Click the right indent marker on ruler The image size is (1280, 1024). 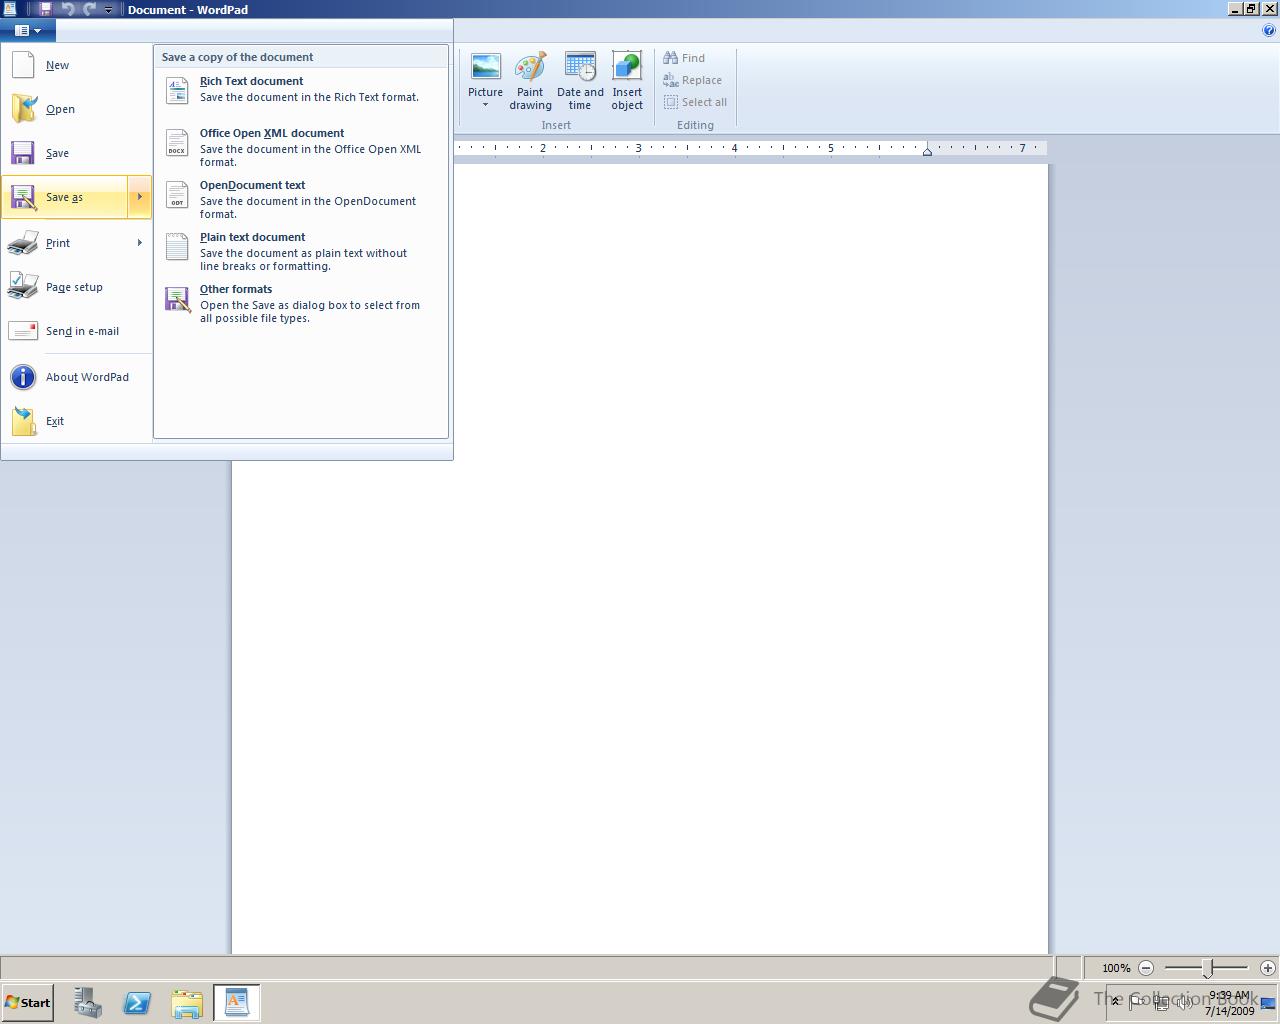pyautogui.click(x=927, y=151)
